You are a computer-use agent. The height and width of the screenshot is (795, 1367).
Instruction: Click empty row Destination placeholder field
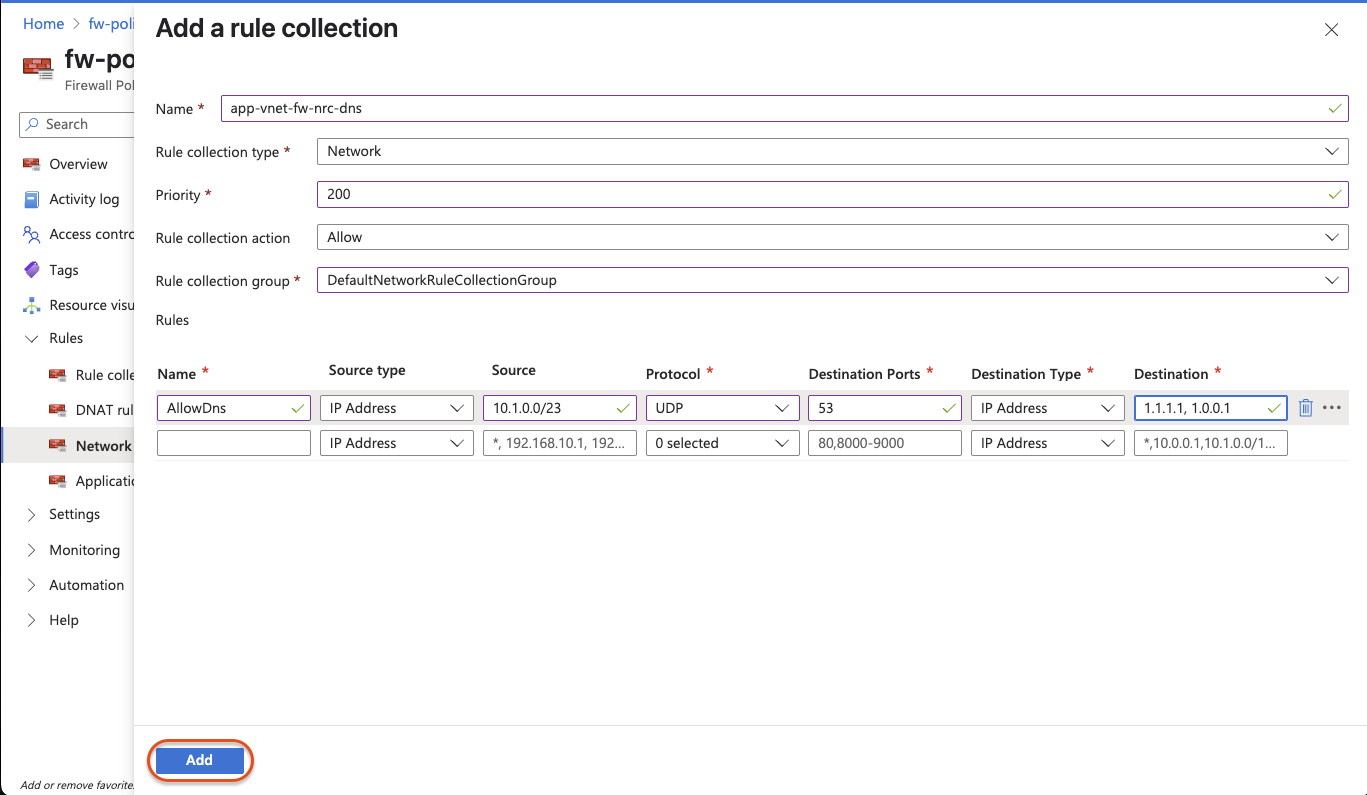1210,443
